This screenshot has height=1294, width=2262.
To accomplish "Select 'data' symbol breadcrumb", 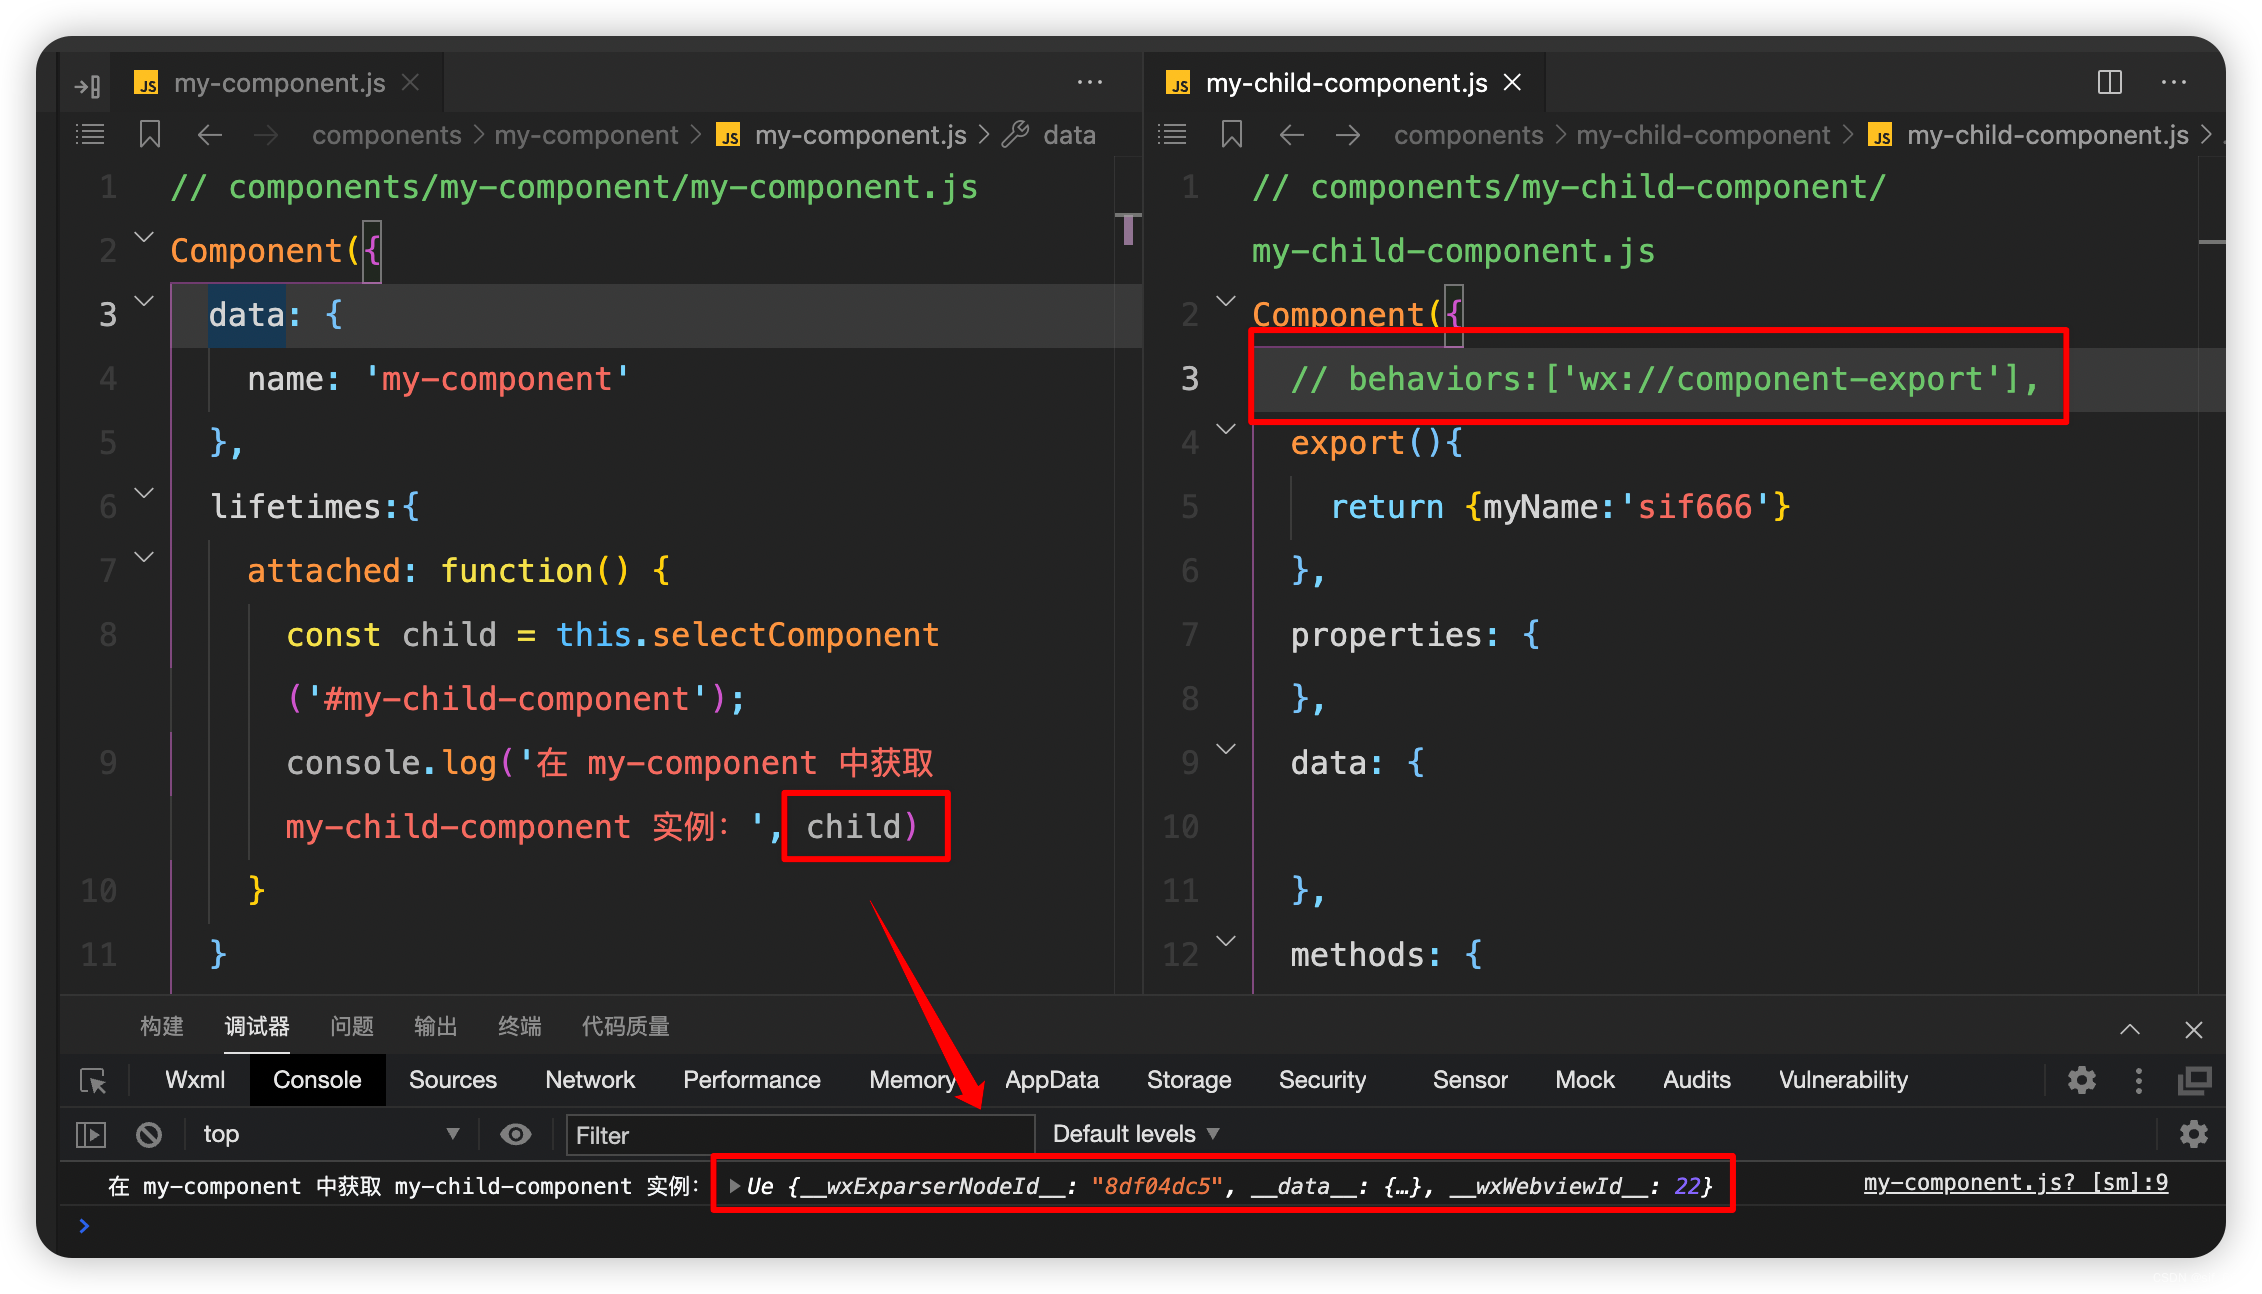I will [1069, 135].
